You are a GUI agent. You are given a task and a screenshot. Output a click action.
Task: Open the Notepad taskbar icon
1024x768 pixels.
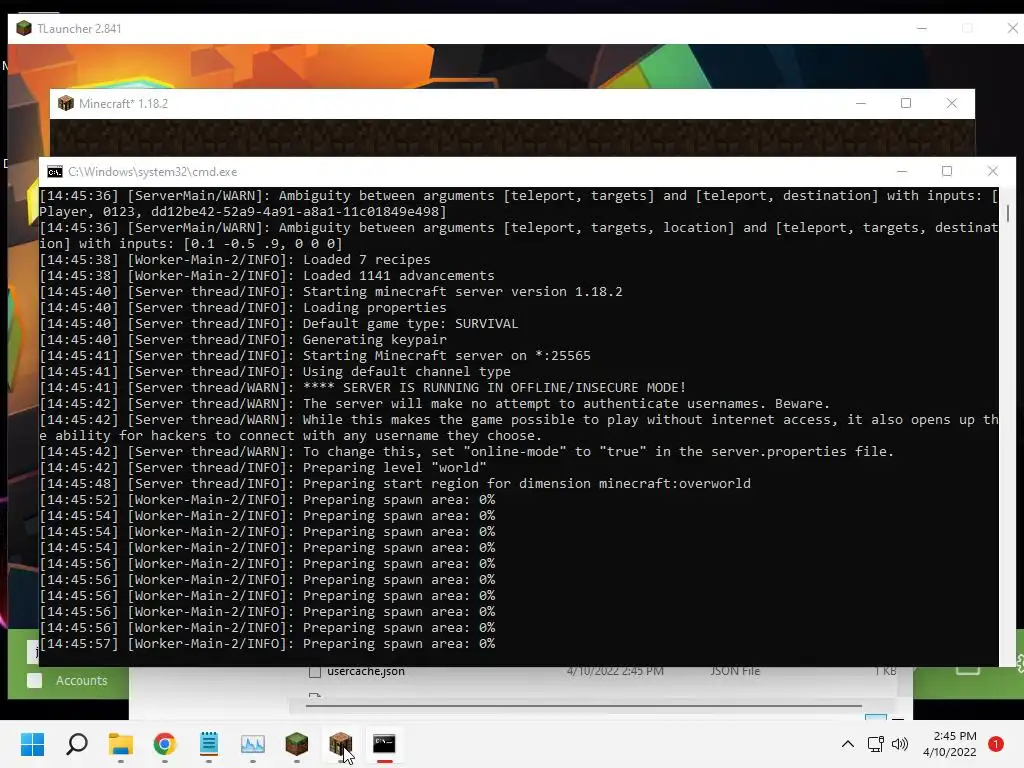(209, 744)
